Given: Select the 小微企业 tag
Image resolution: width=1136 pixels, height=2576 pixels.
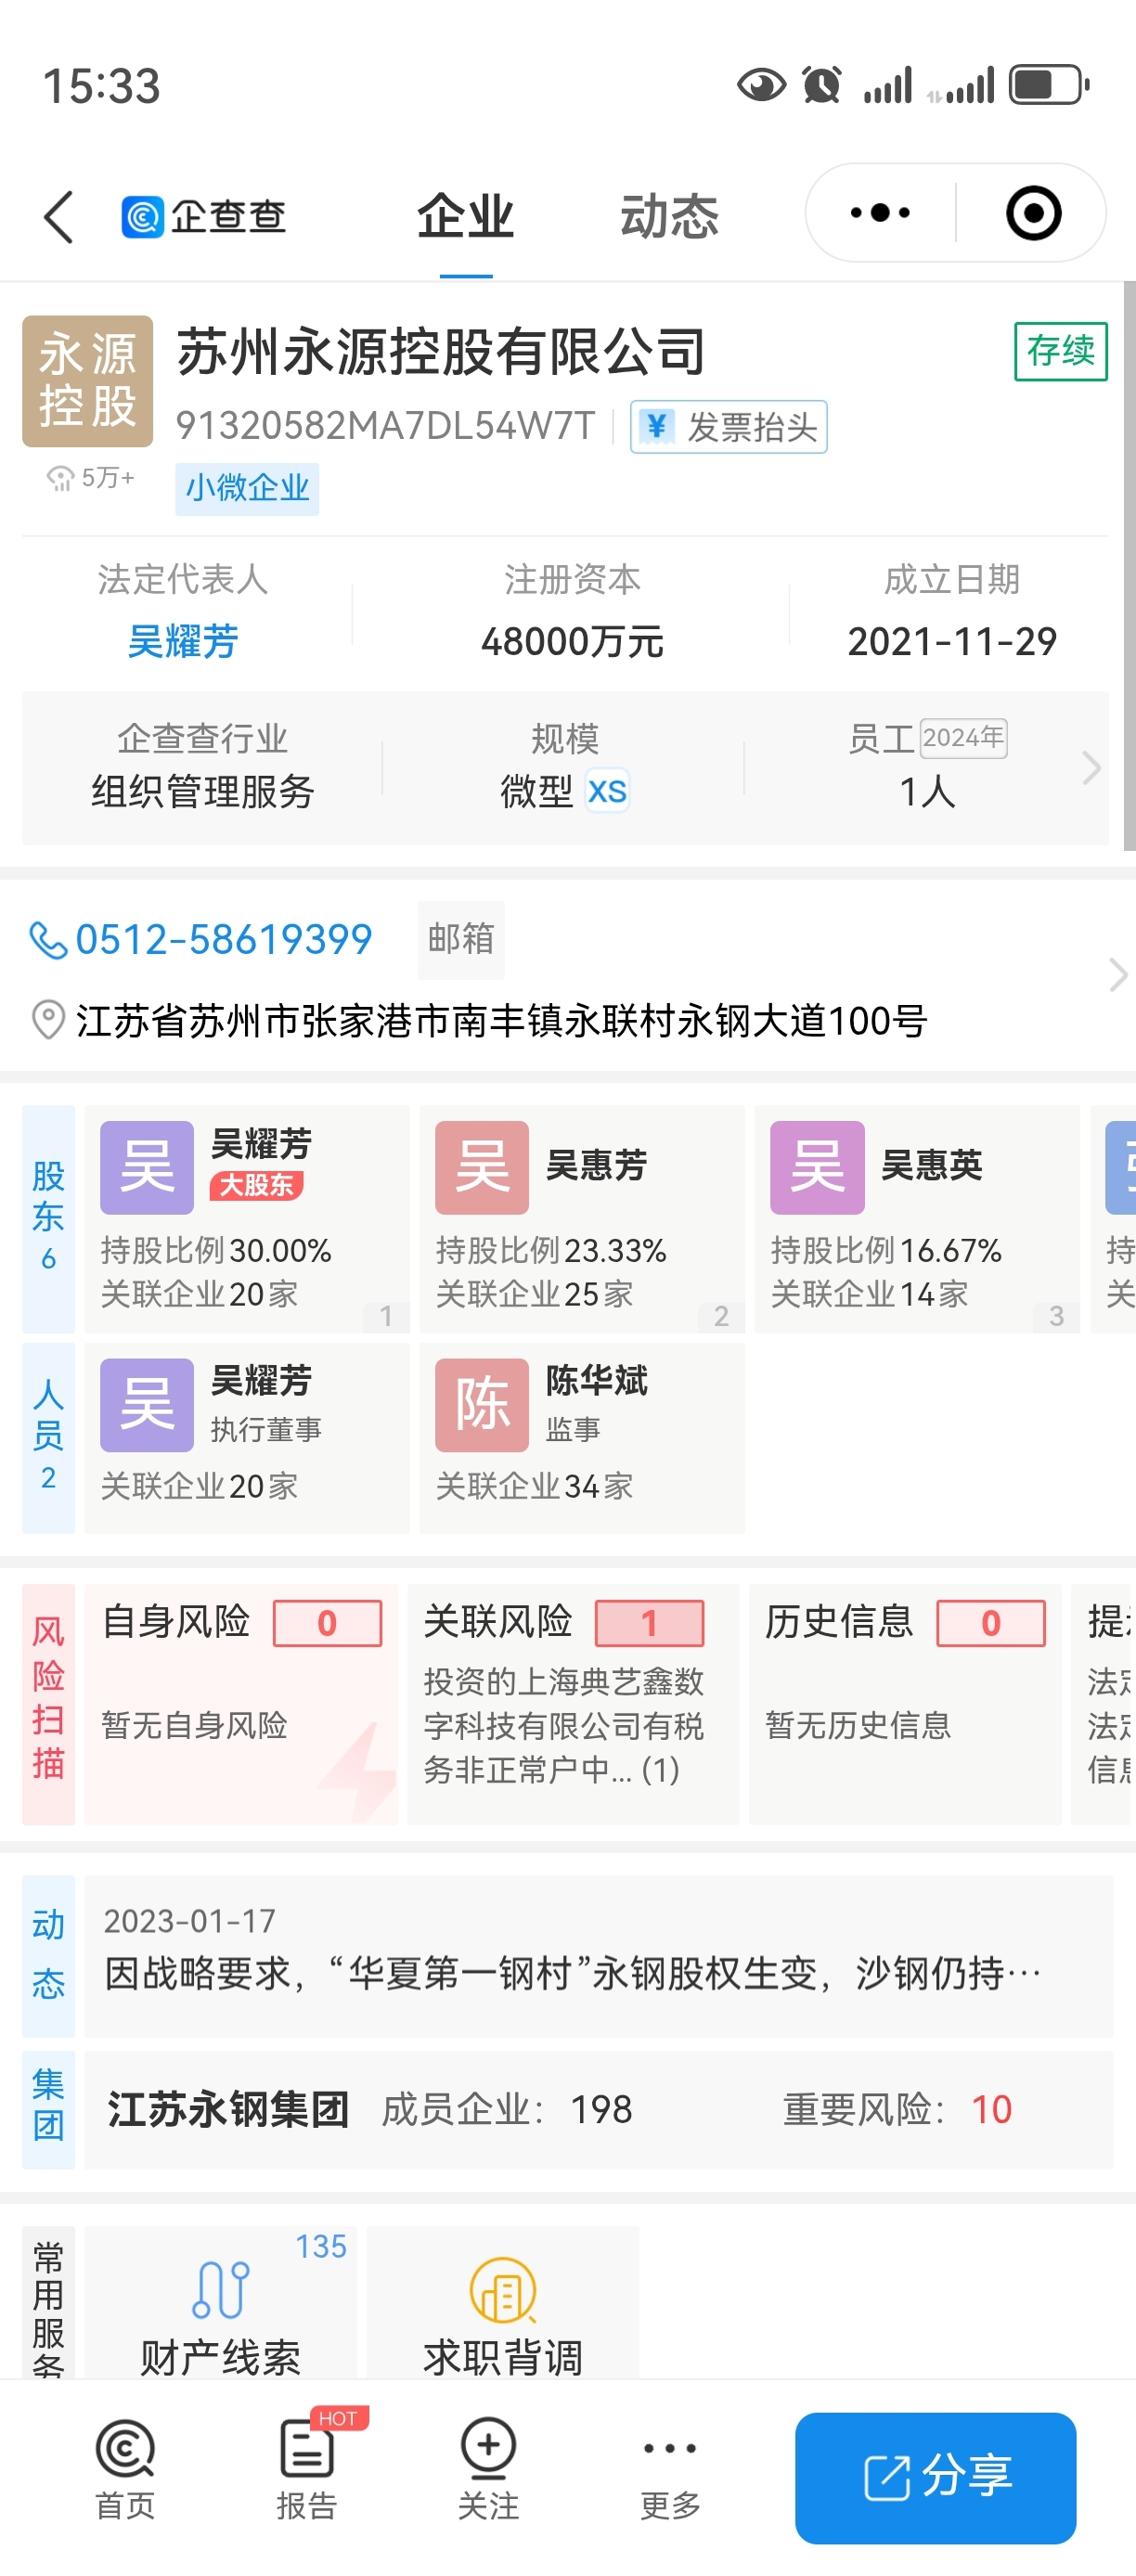Looking at the screenshot, I should pos(247,488).
